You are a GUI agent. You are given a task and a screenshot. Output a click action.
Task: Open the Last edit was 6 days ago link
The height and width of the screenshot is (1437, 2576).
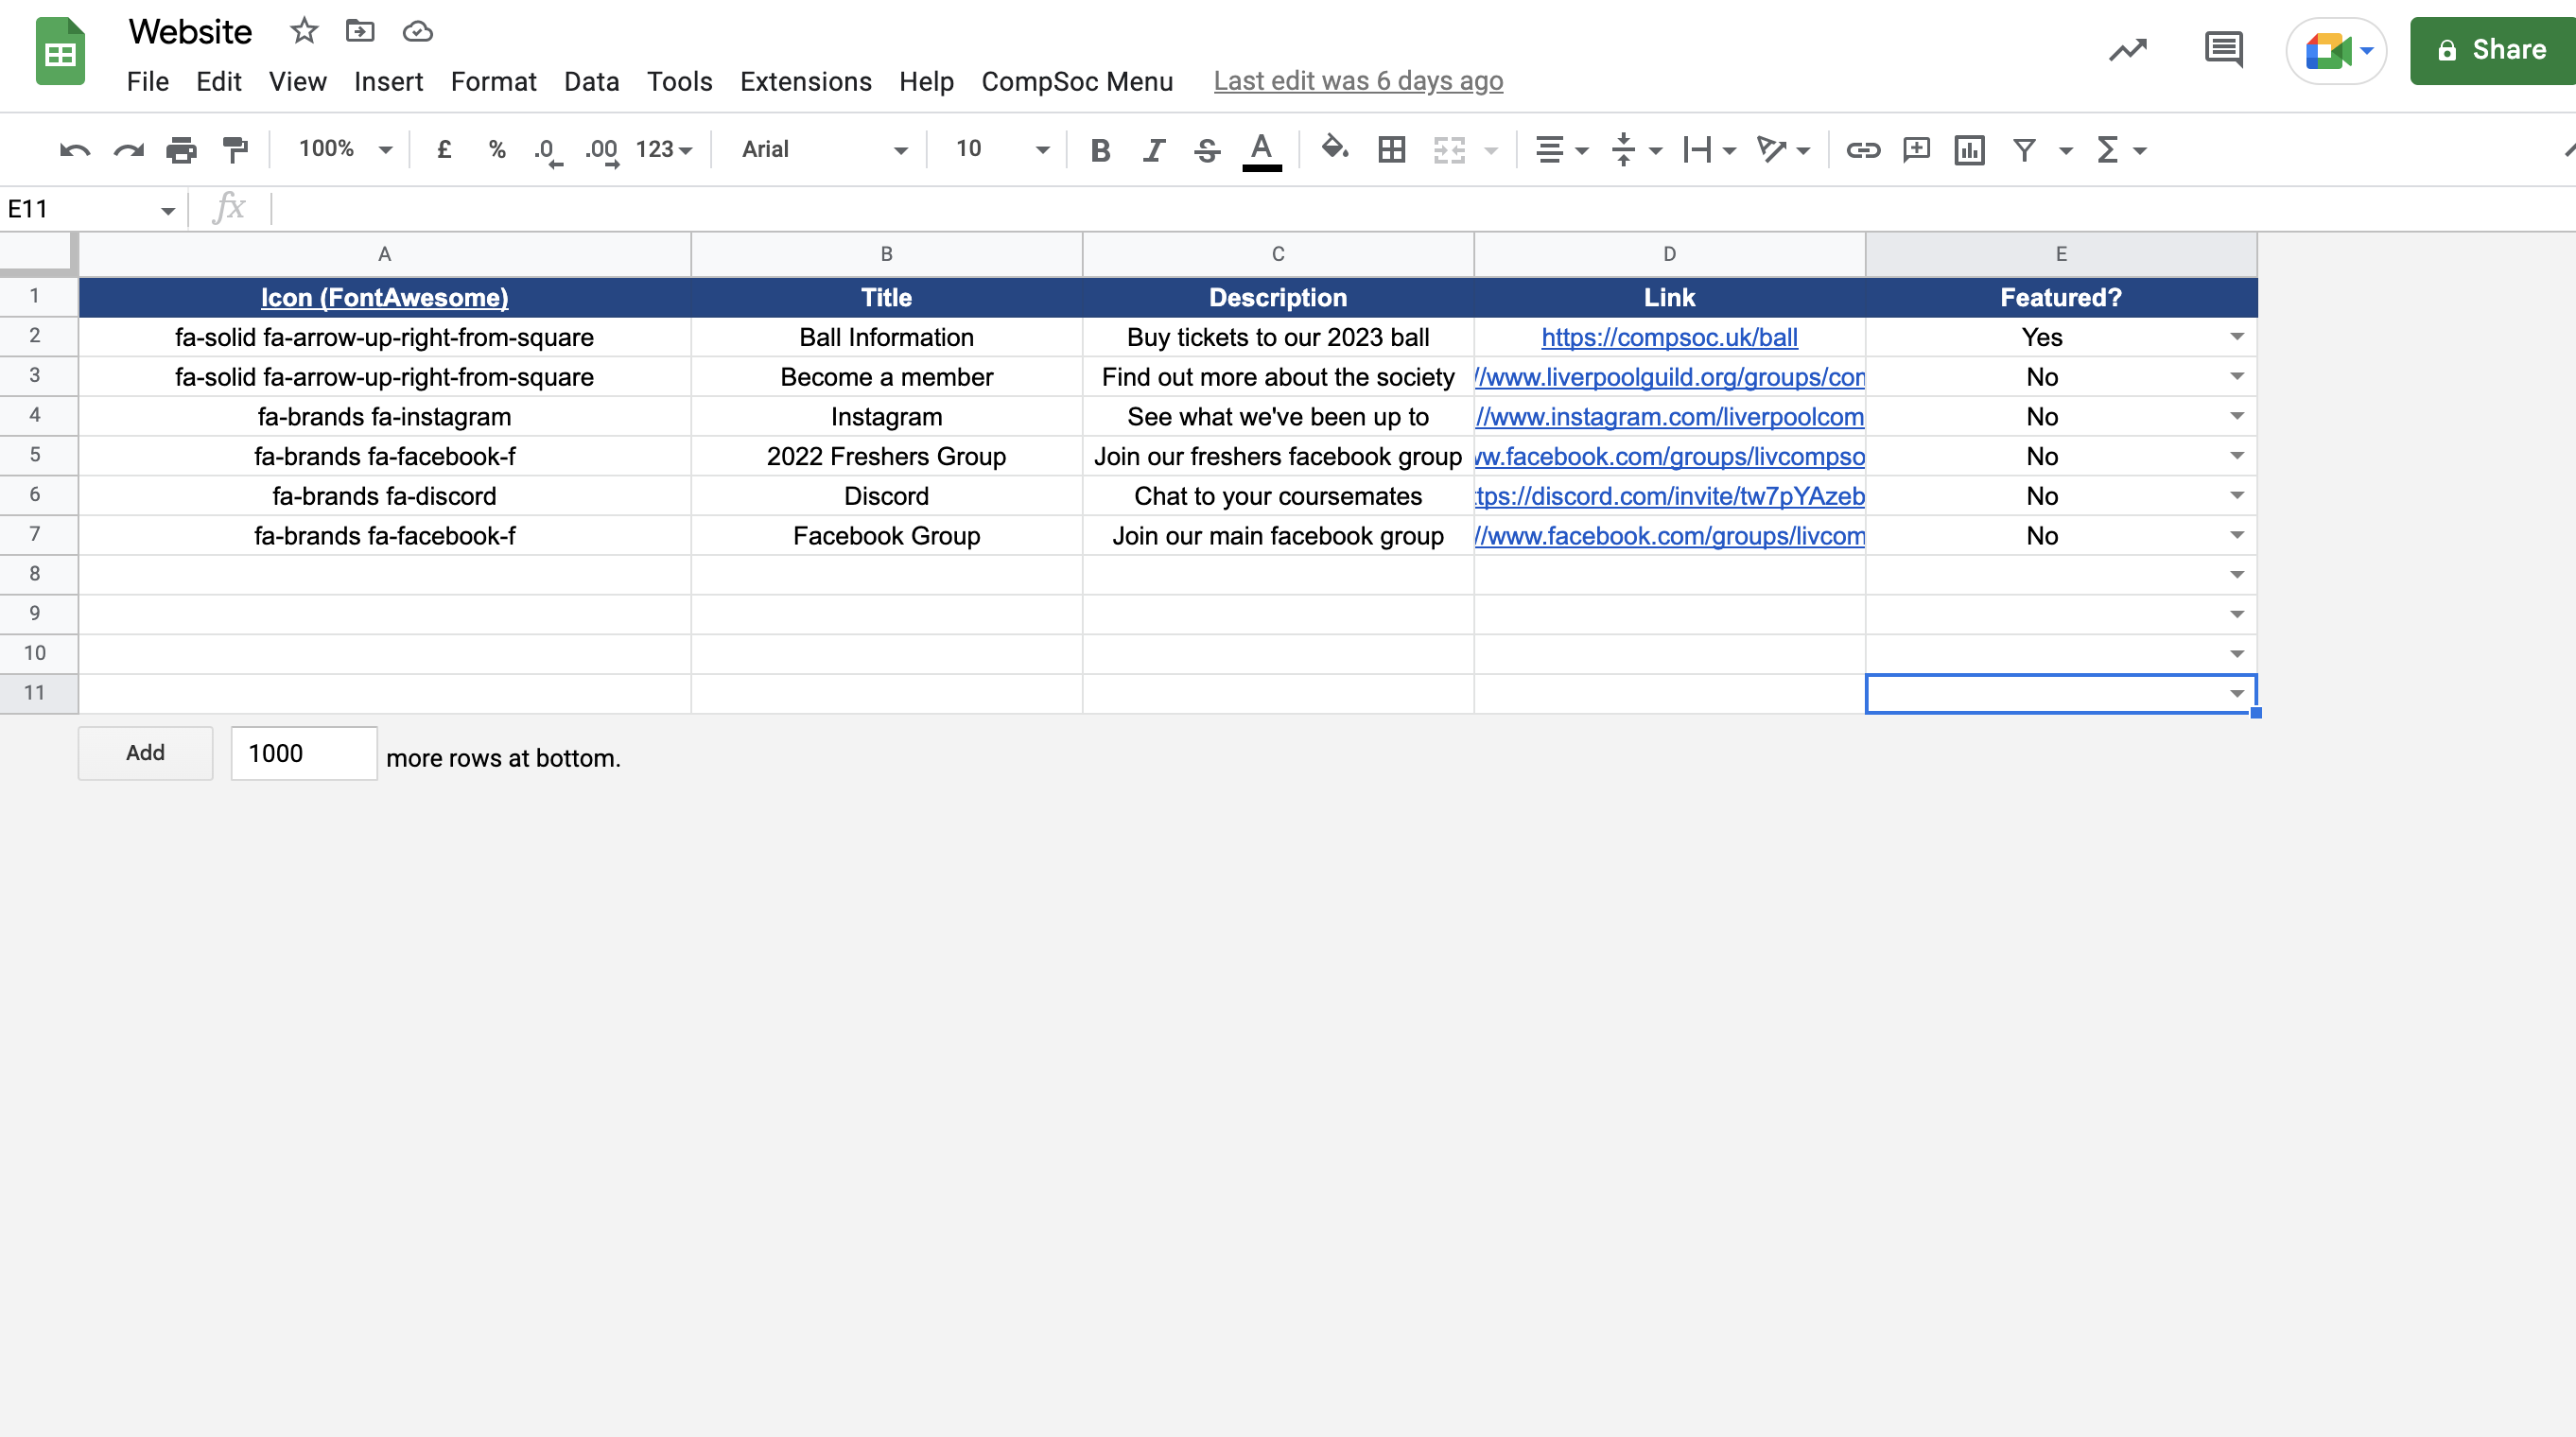pyautogui.click(x=1358, y=81)
